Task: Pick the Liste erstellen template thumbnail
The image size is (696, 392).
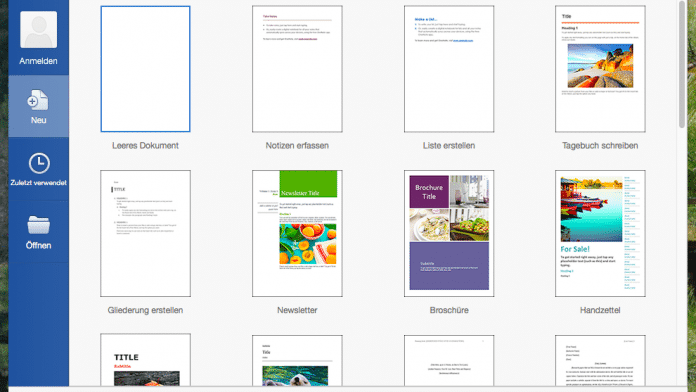Action: point(449,69)
